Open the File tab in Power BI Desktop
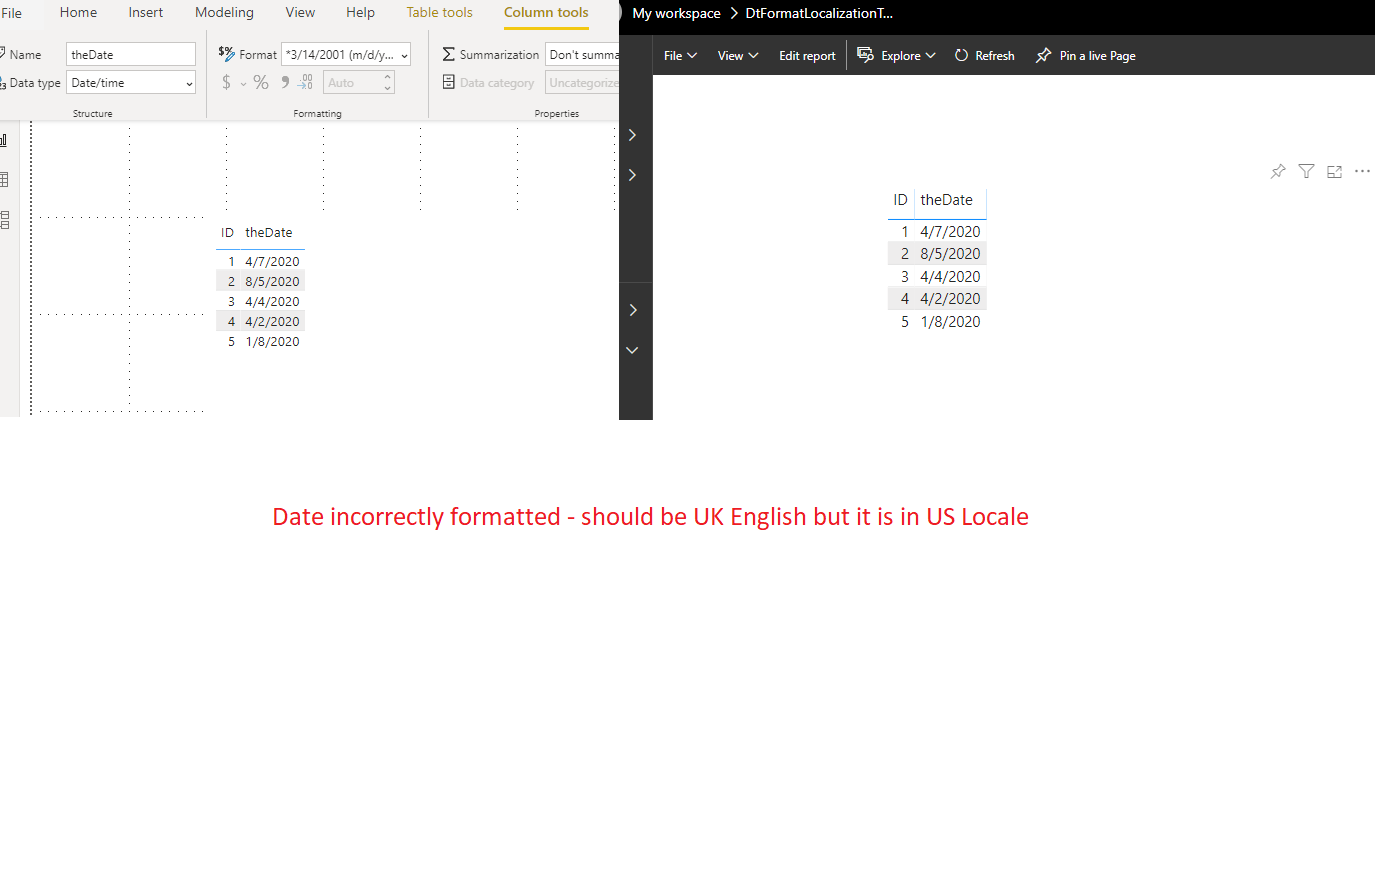 [x=11, y=13]
